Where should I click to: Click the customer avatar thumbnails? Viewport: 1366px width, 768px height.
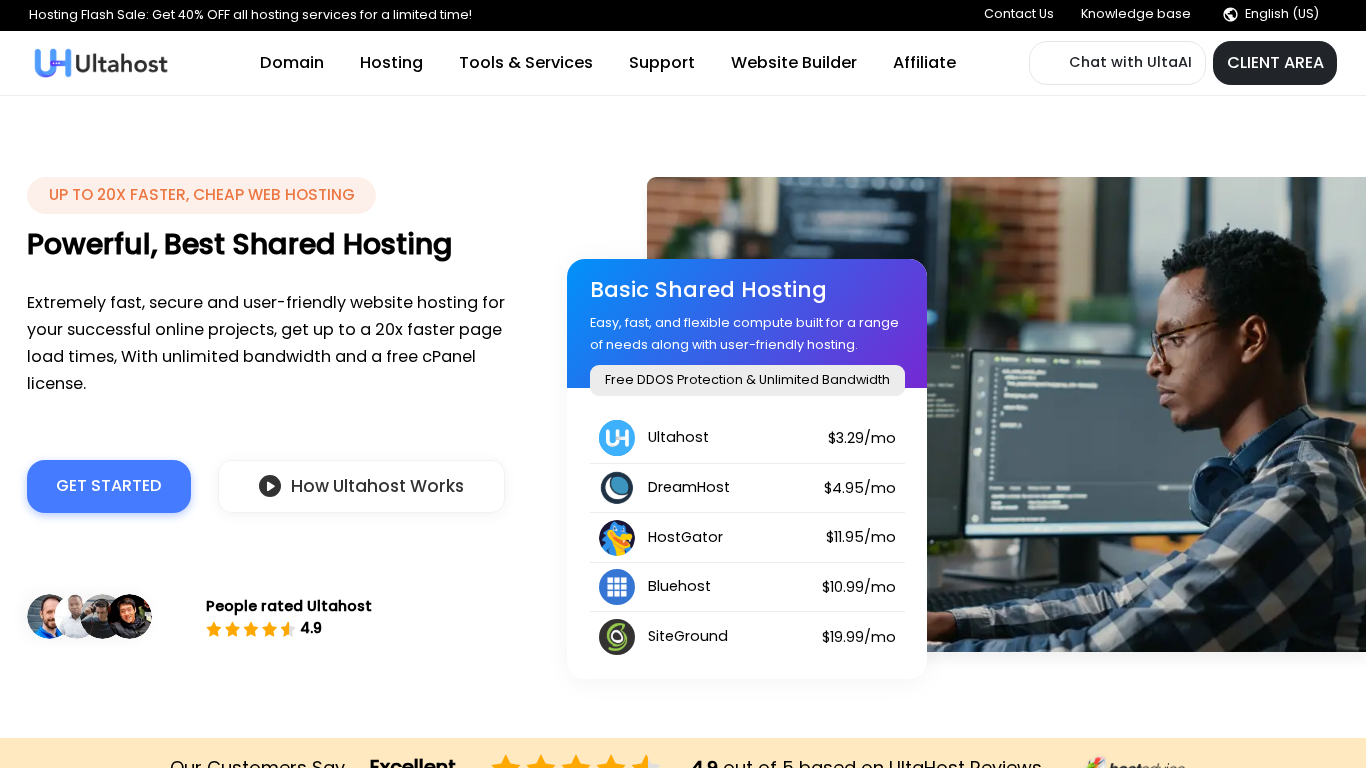tap(89, 616)
